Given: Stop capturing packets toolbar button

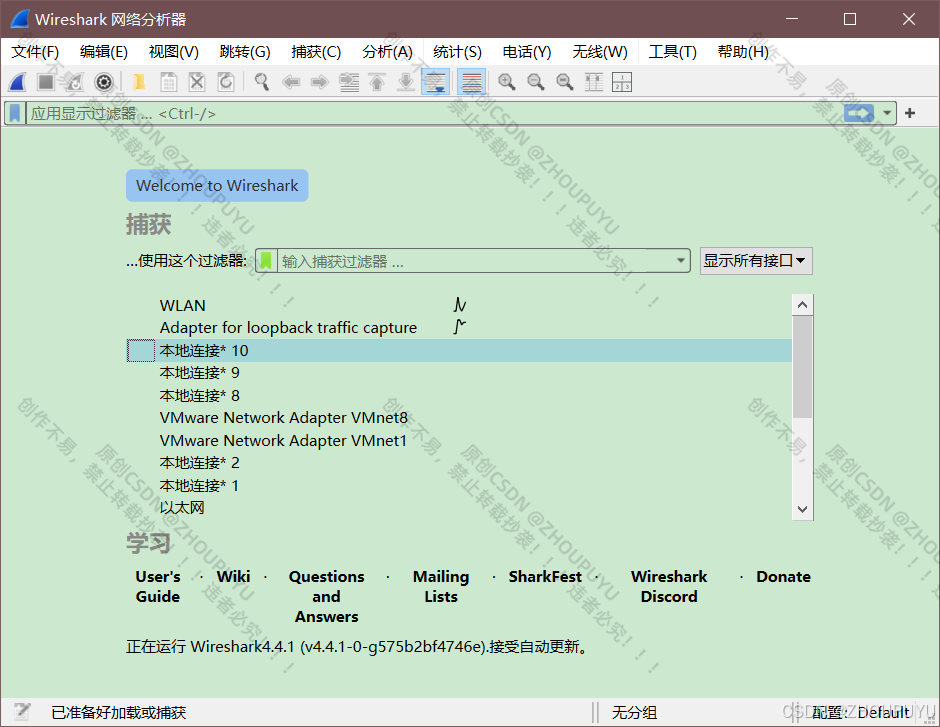Looking at the screenshot, I should (46, 82).
